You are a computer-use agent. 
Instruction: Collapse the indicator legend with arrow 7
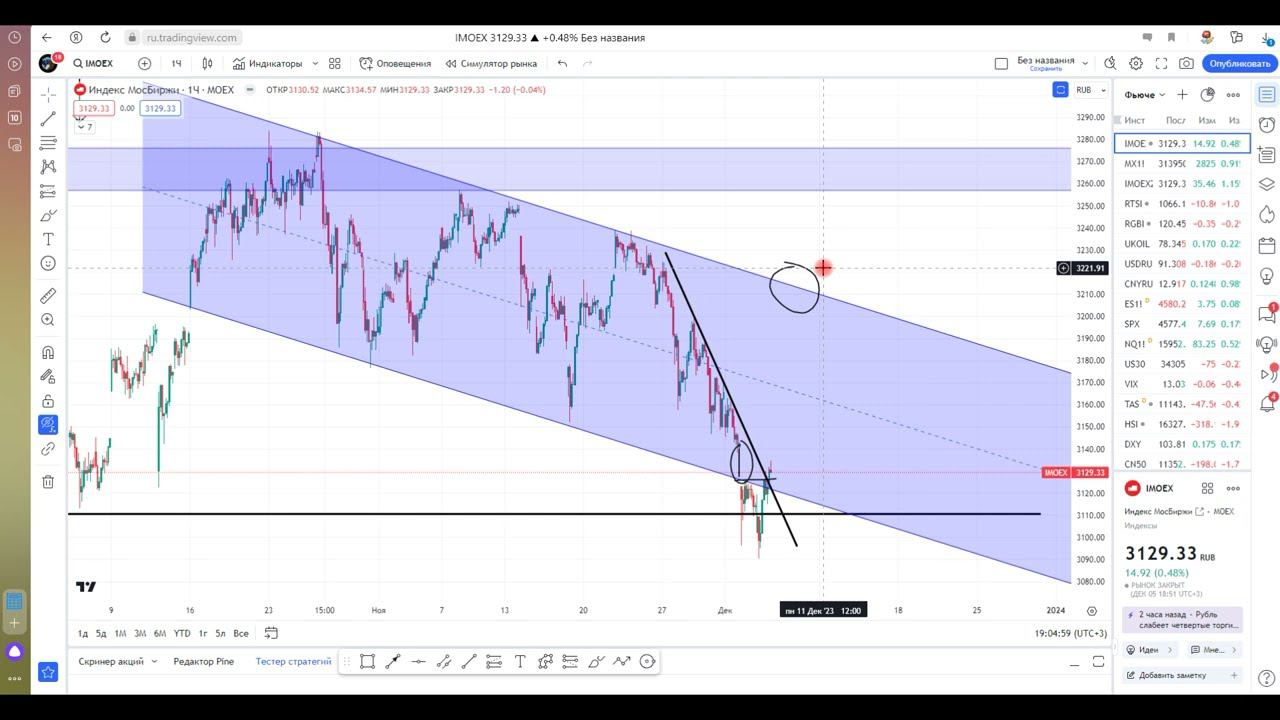coord(86,127)
